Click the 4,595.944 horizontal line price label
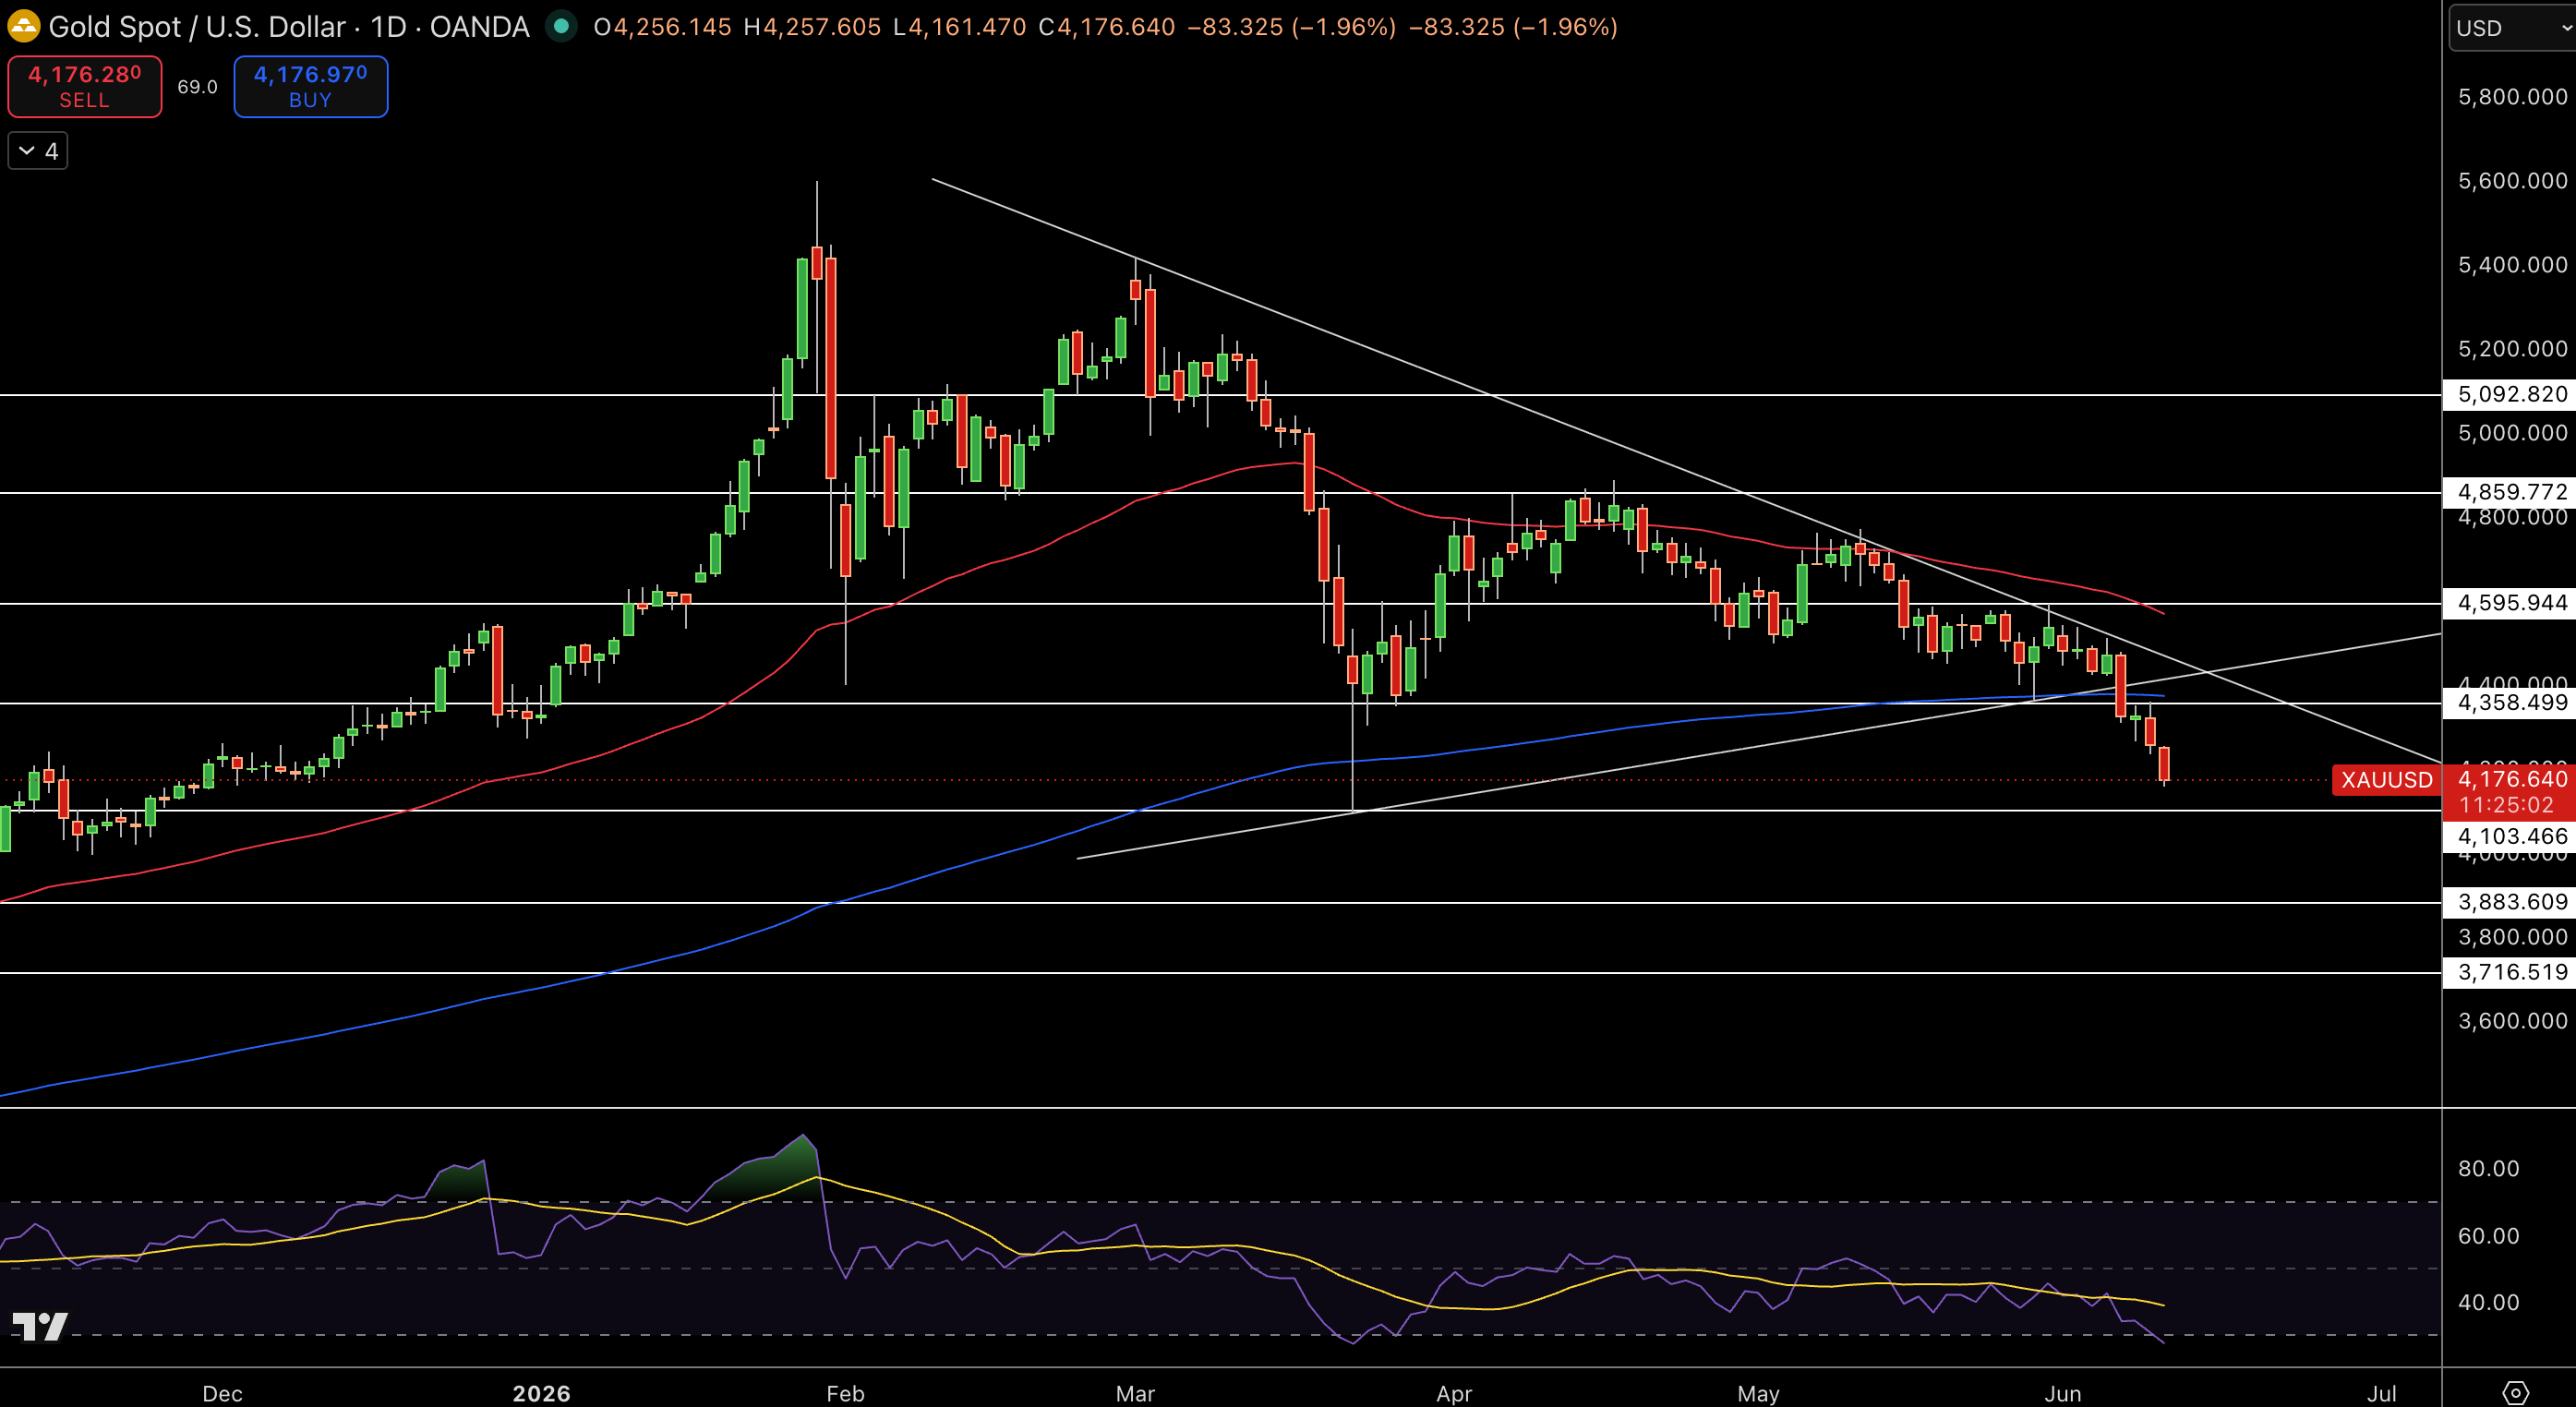This screenshot has height=1407, width=2576. coord(2511,603)
